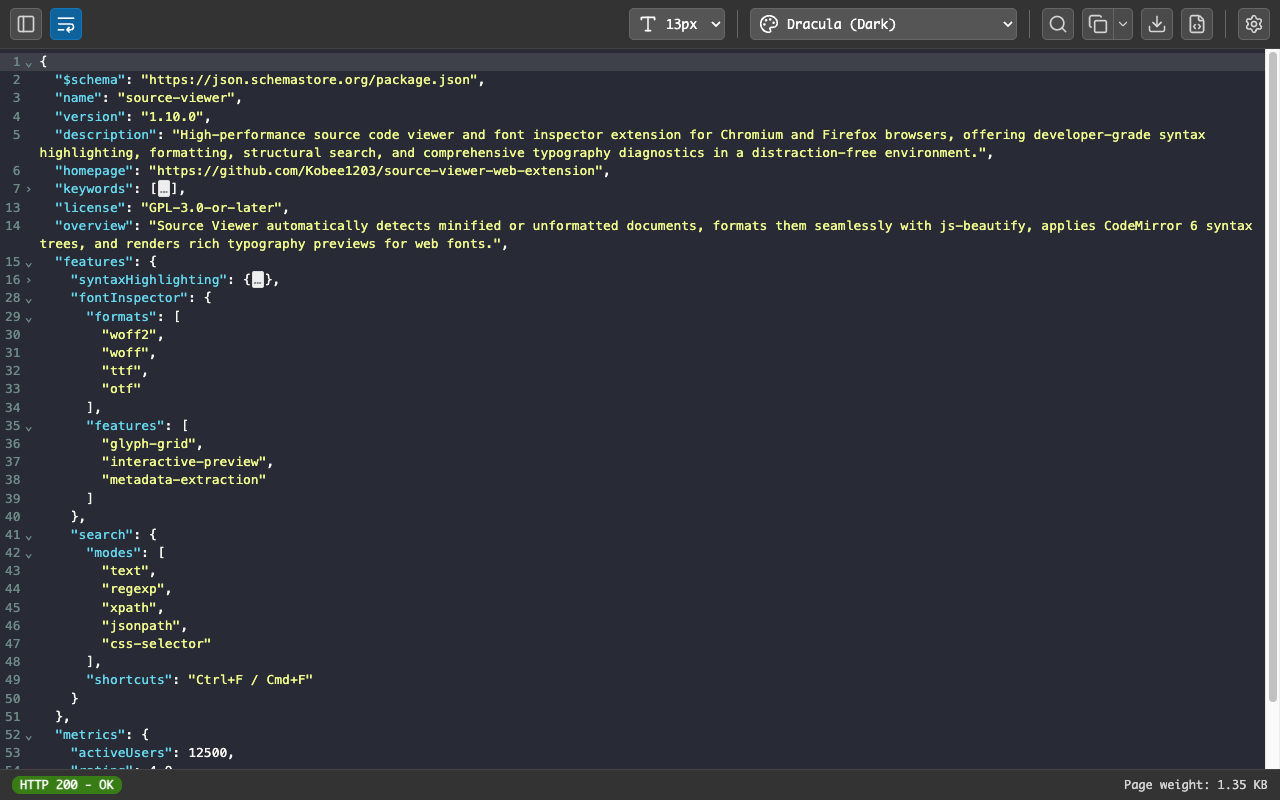
Task: Click the "1.10.0" version value
Action: pos(172,116)
